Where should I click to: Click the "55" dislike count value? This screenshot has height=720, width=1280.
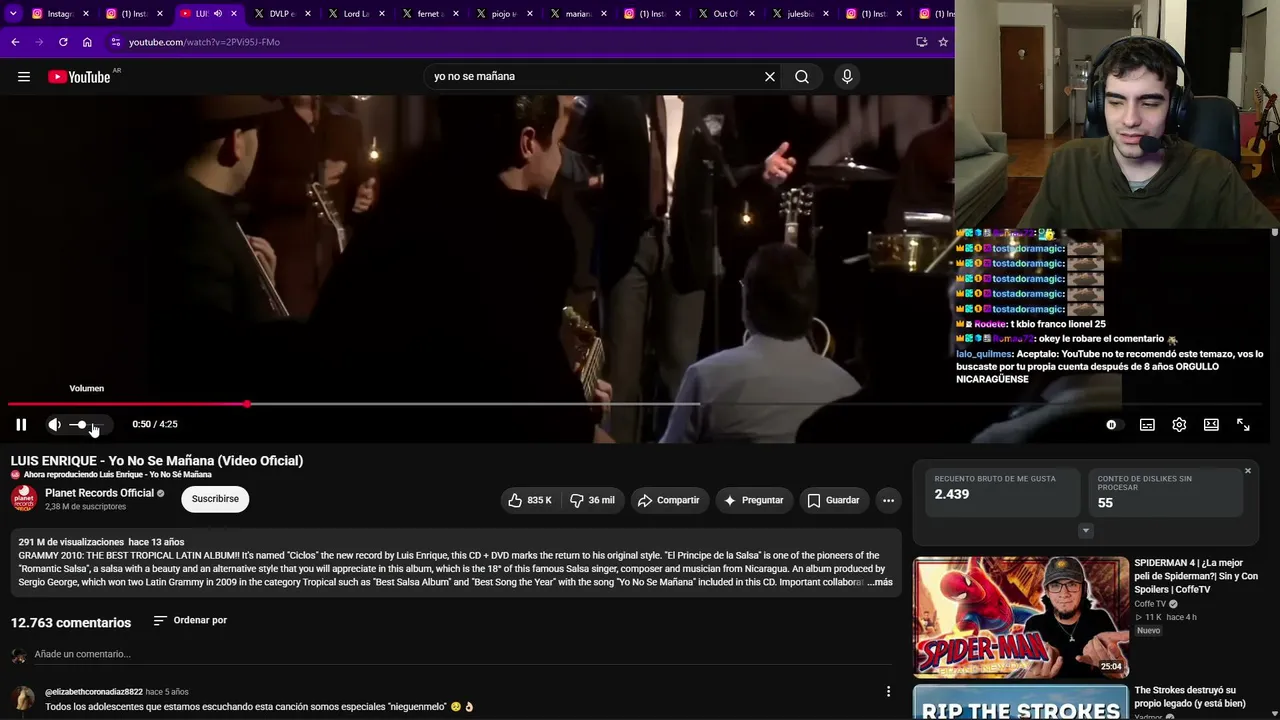pos(1105,503)
